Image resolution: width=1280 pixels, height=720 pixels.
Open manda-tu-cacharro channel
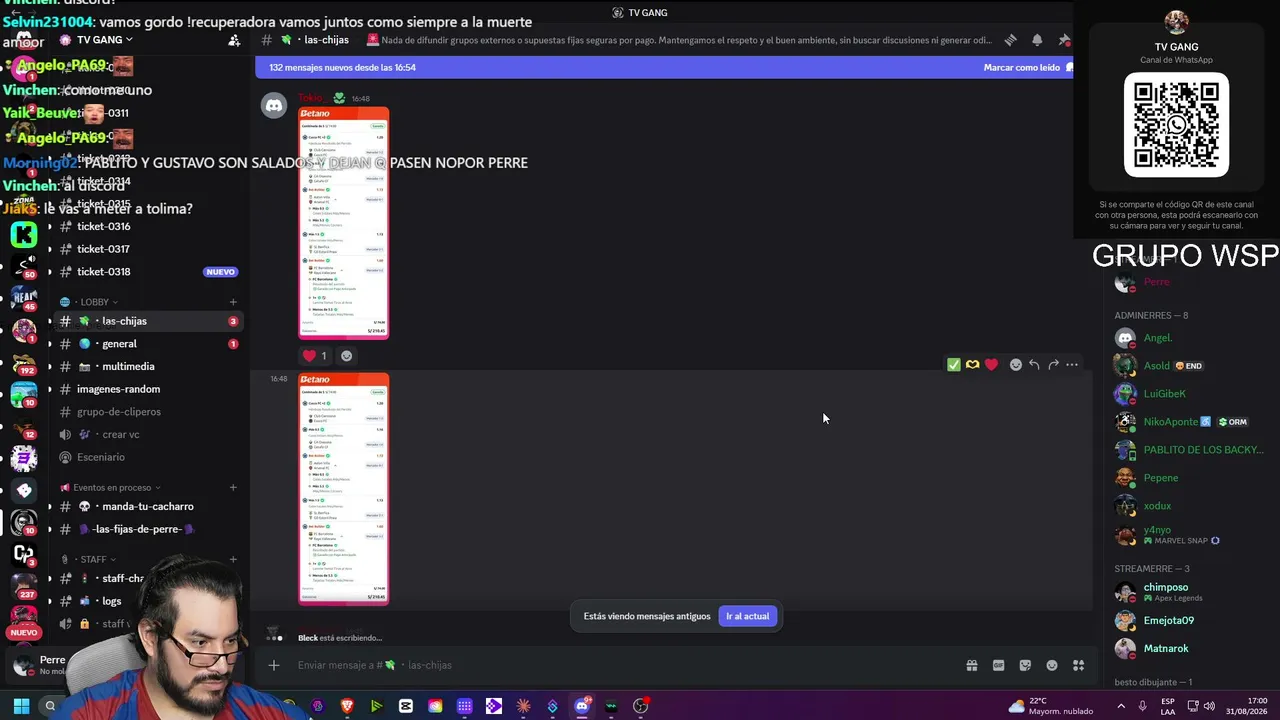(x=148, y=507)
